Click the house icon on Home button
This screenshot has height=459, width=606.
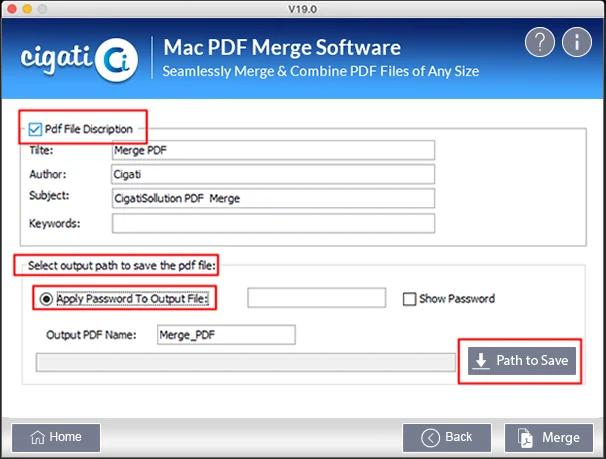point(37,437)
